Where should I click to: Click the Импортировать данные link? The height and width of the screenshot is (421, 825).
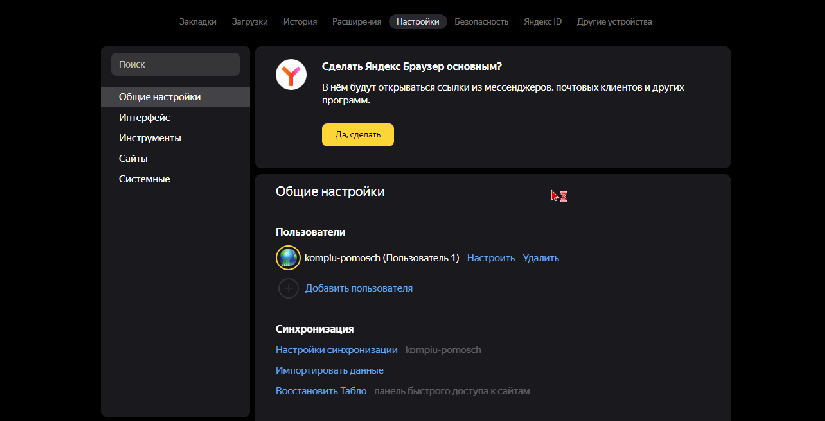tap(329, 370)
